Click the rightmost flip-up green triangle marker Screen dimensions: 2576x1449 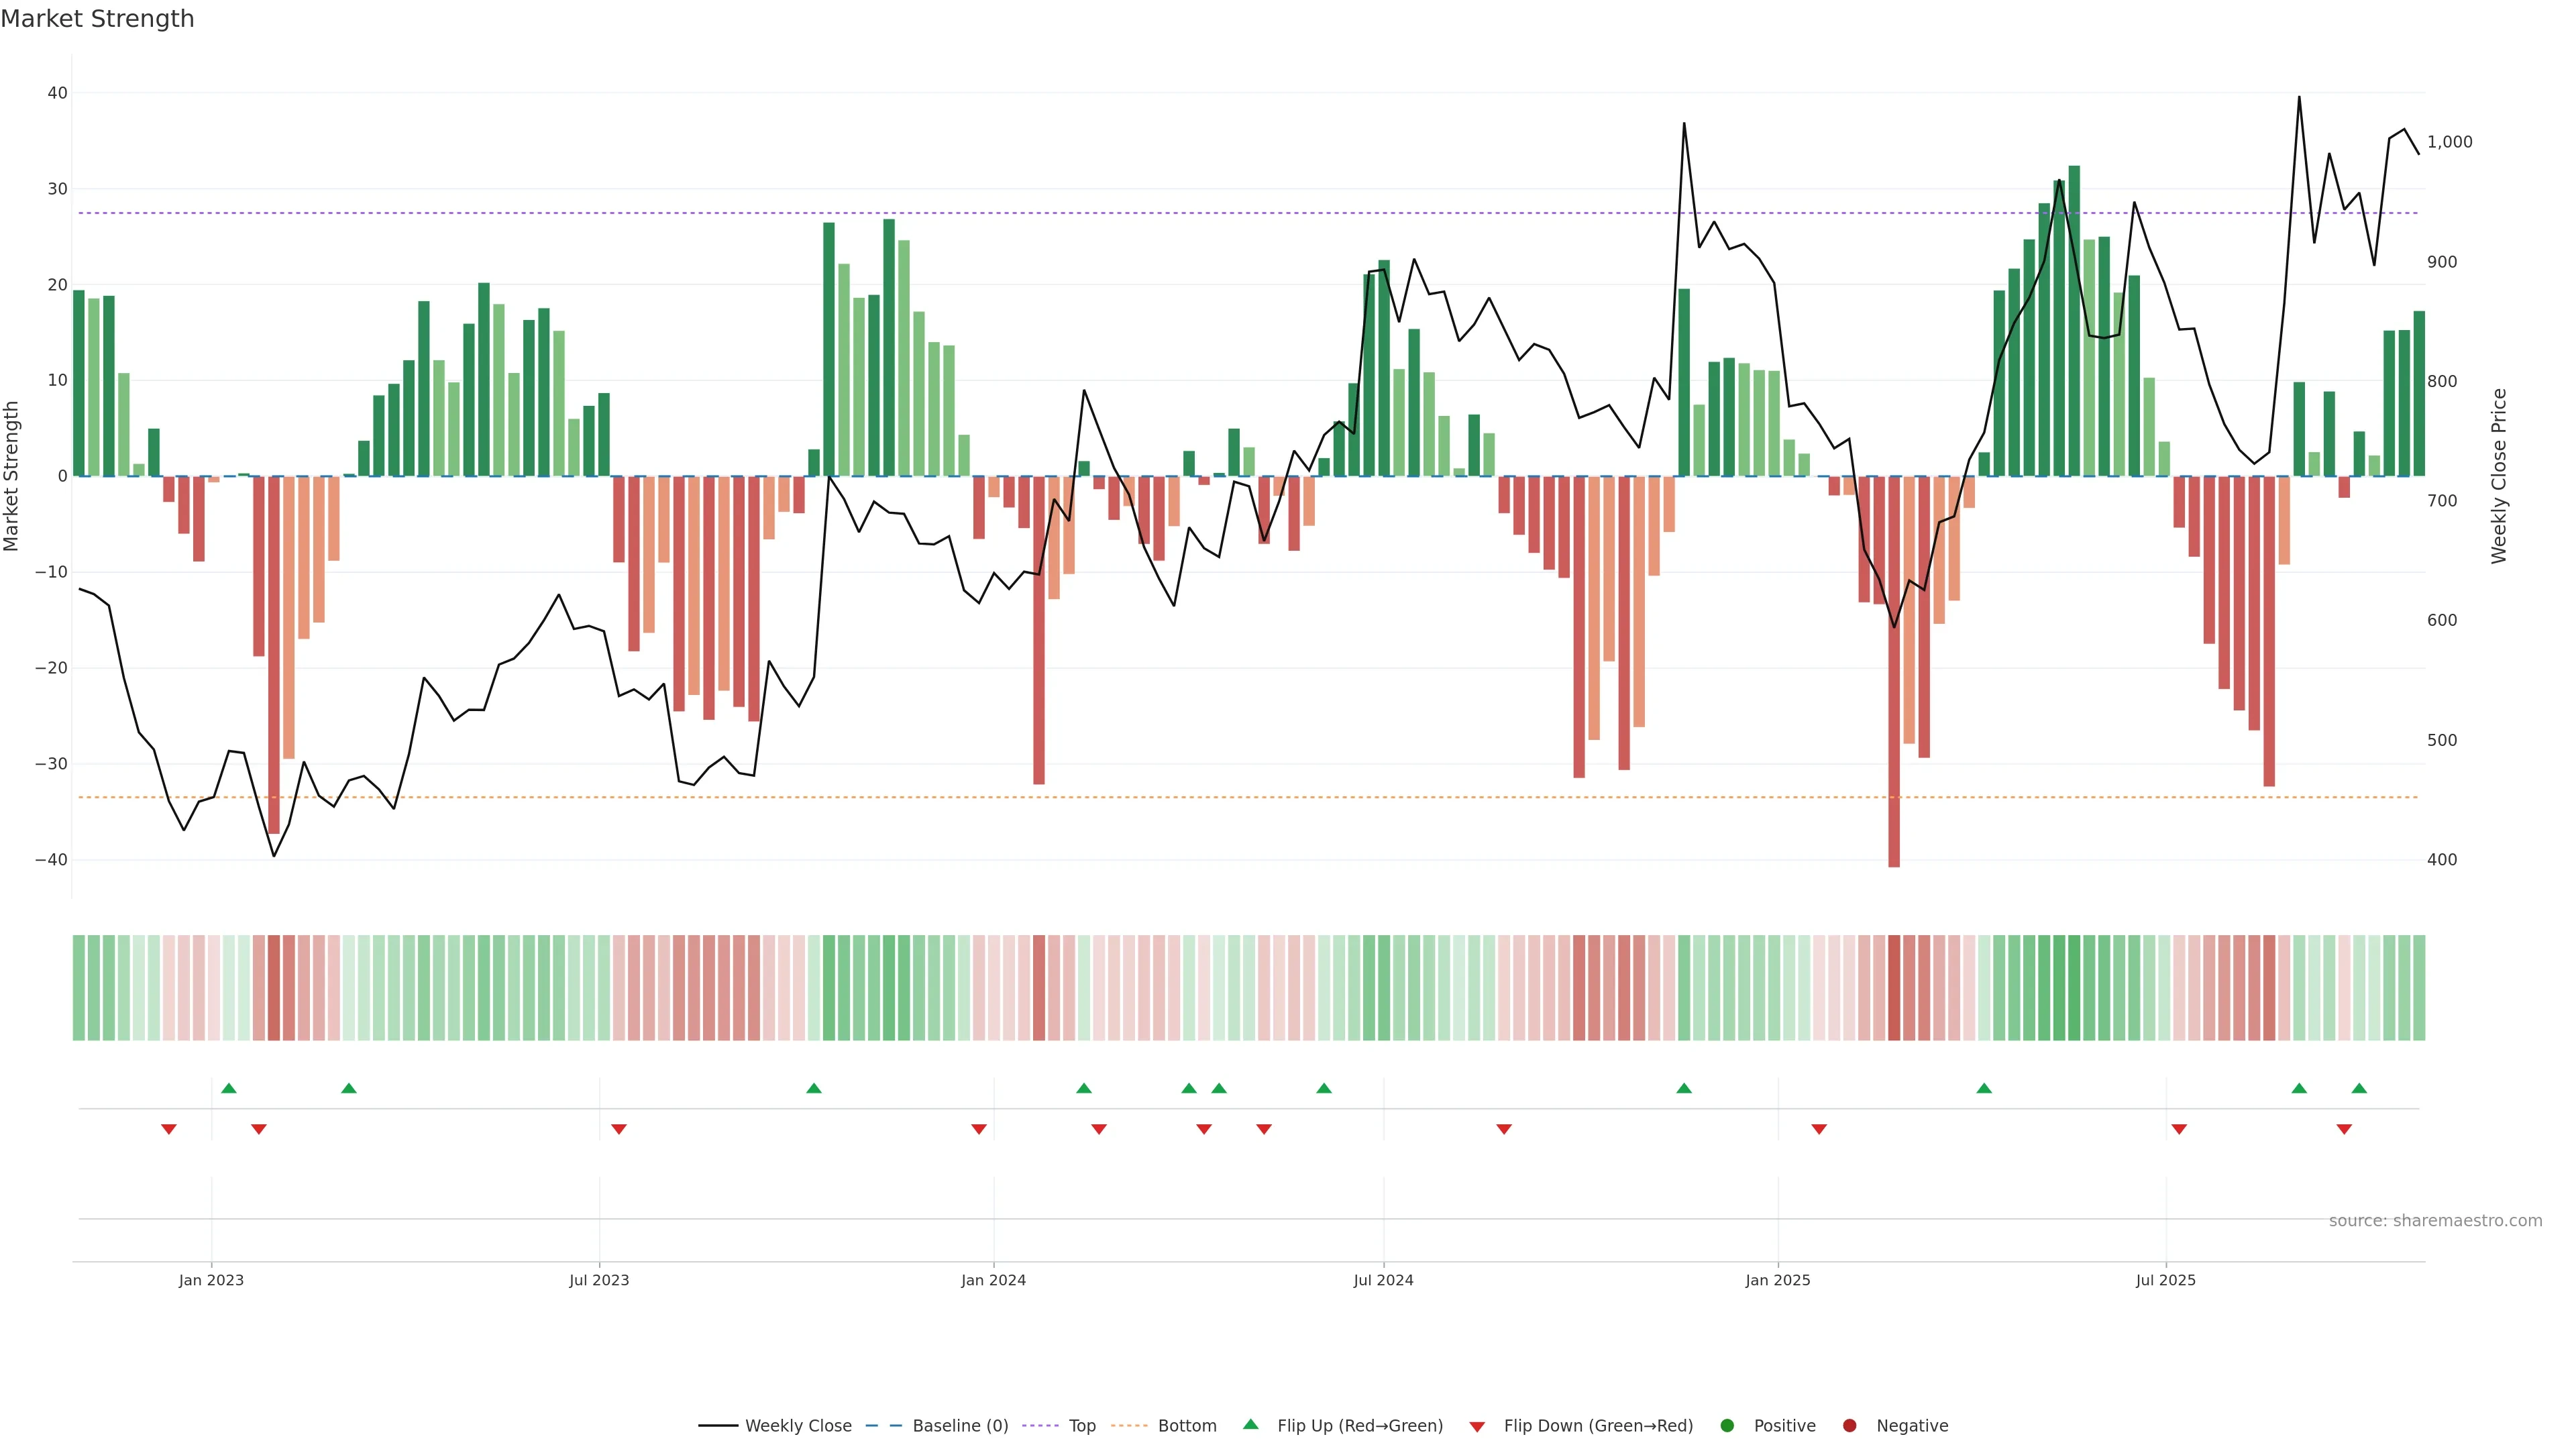pyautogui.click(x=2359, y=1088)
